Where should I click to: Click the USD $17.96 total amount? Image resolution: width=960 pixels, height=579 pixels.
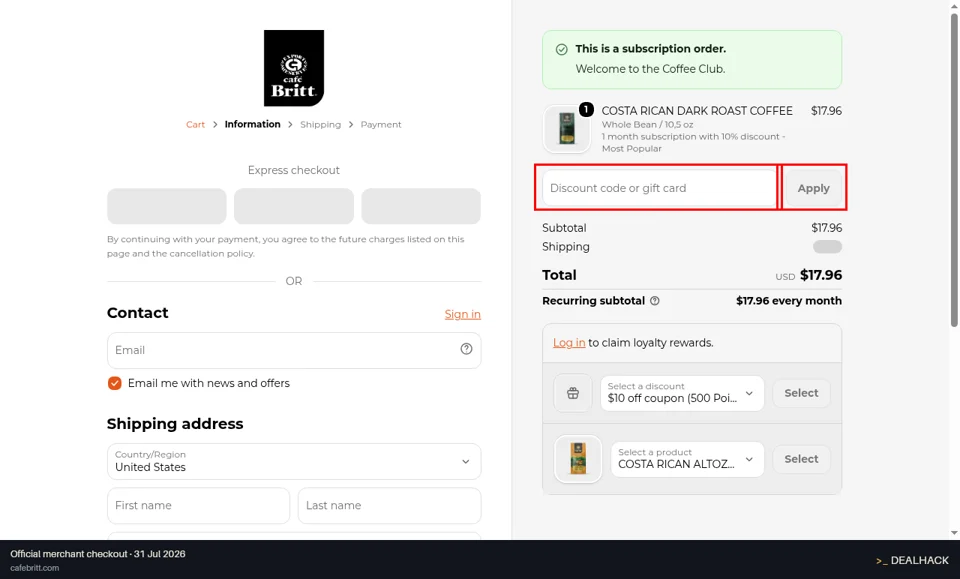pyautogui.click(x=808, y=275)
